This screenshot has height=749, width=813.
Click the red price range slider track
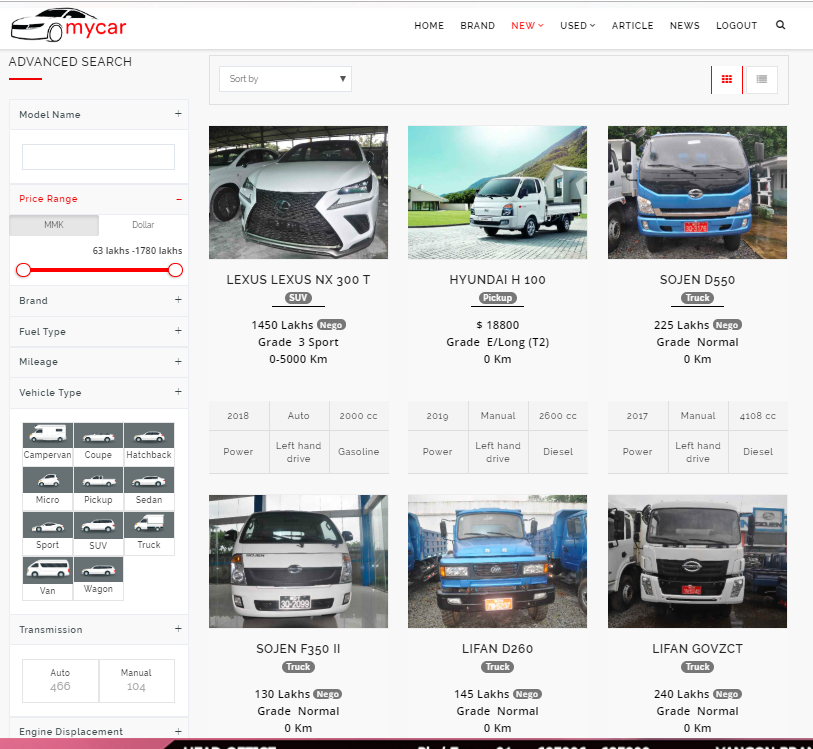pos(100,270)
